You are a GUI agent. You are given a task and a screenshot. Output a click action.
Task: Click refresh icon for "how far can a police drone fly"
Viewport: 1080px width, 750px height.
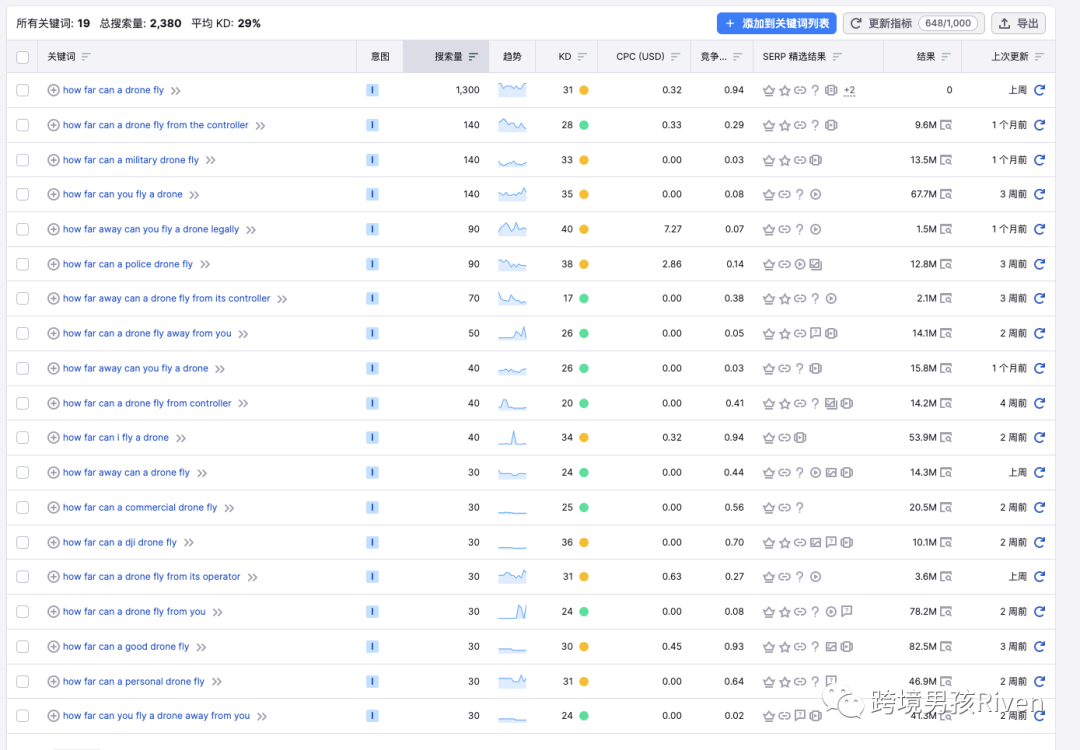click(1039, 264)
